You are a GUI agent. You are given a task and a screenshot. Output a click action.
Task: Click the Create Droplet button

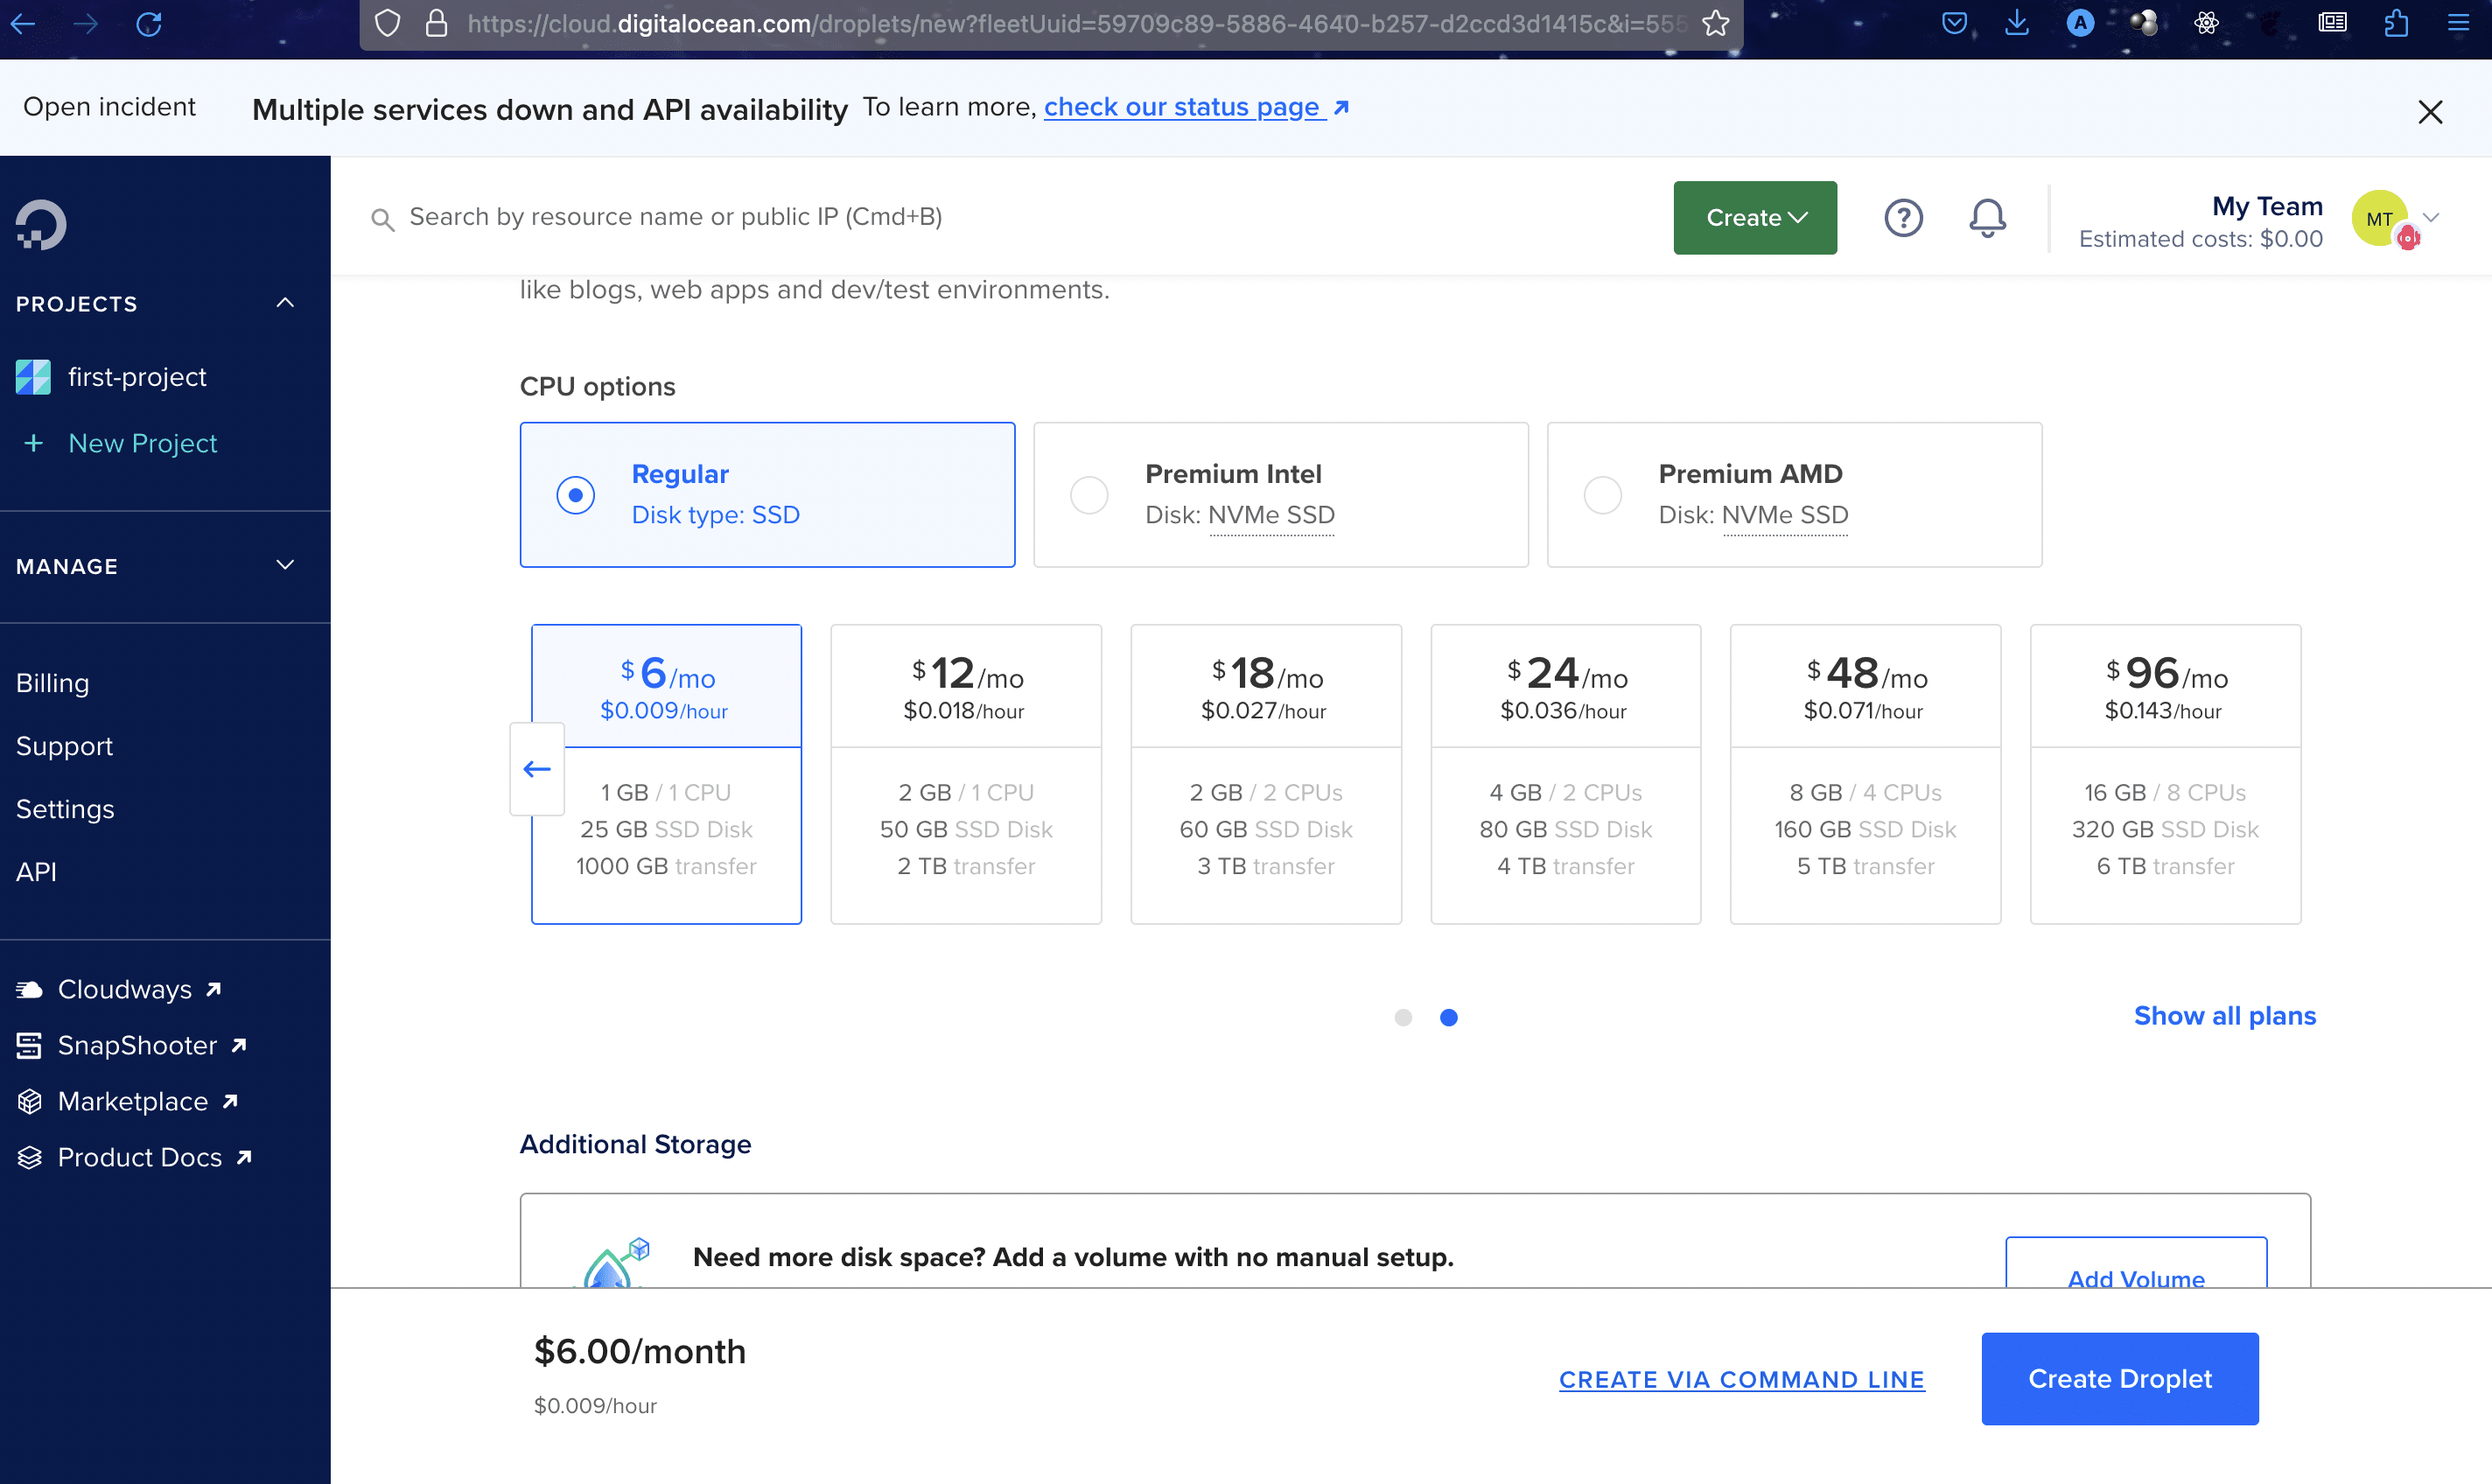pyautogui.click(x=2119, y=1378)
